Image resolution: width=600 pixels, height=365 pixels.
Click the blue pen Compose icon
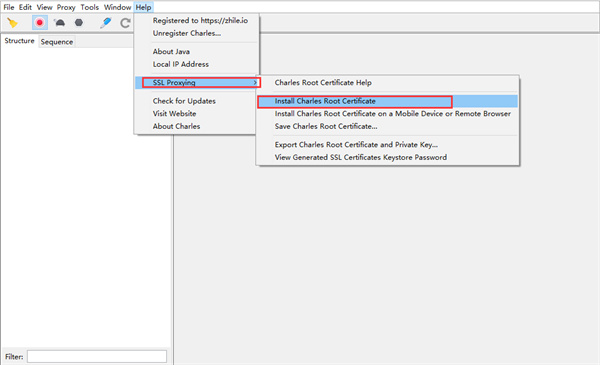(105, 23)
